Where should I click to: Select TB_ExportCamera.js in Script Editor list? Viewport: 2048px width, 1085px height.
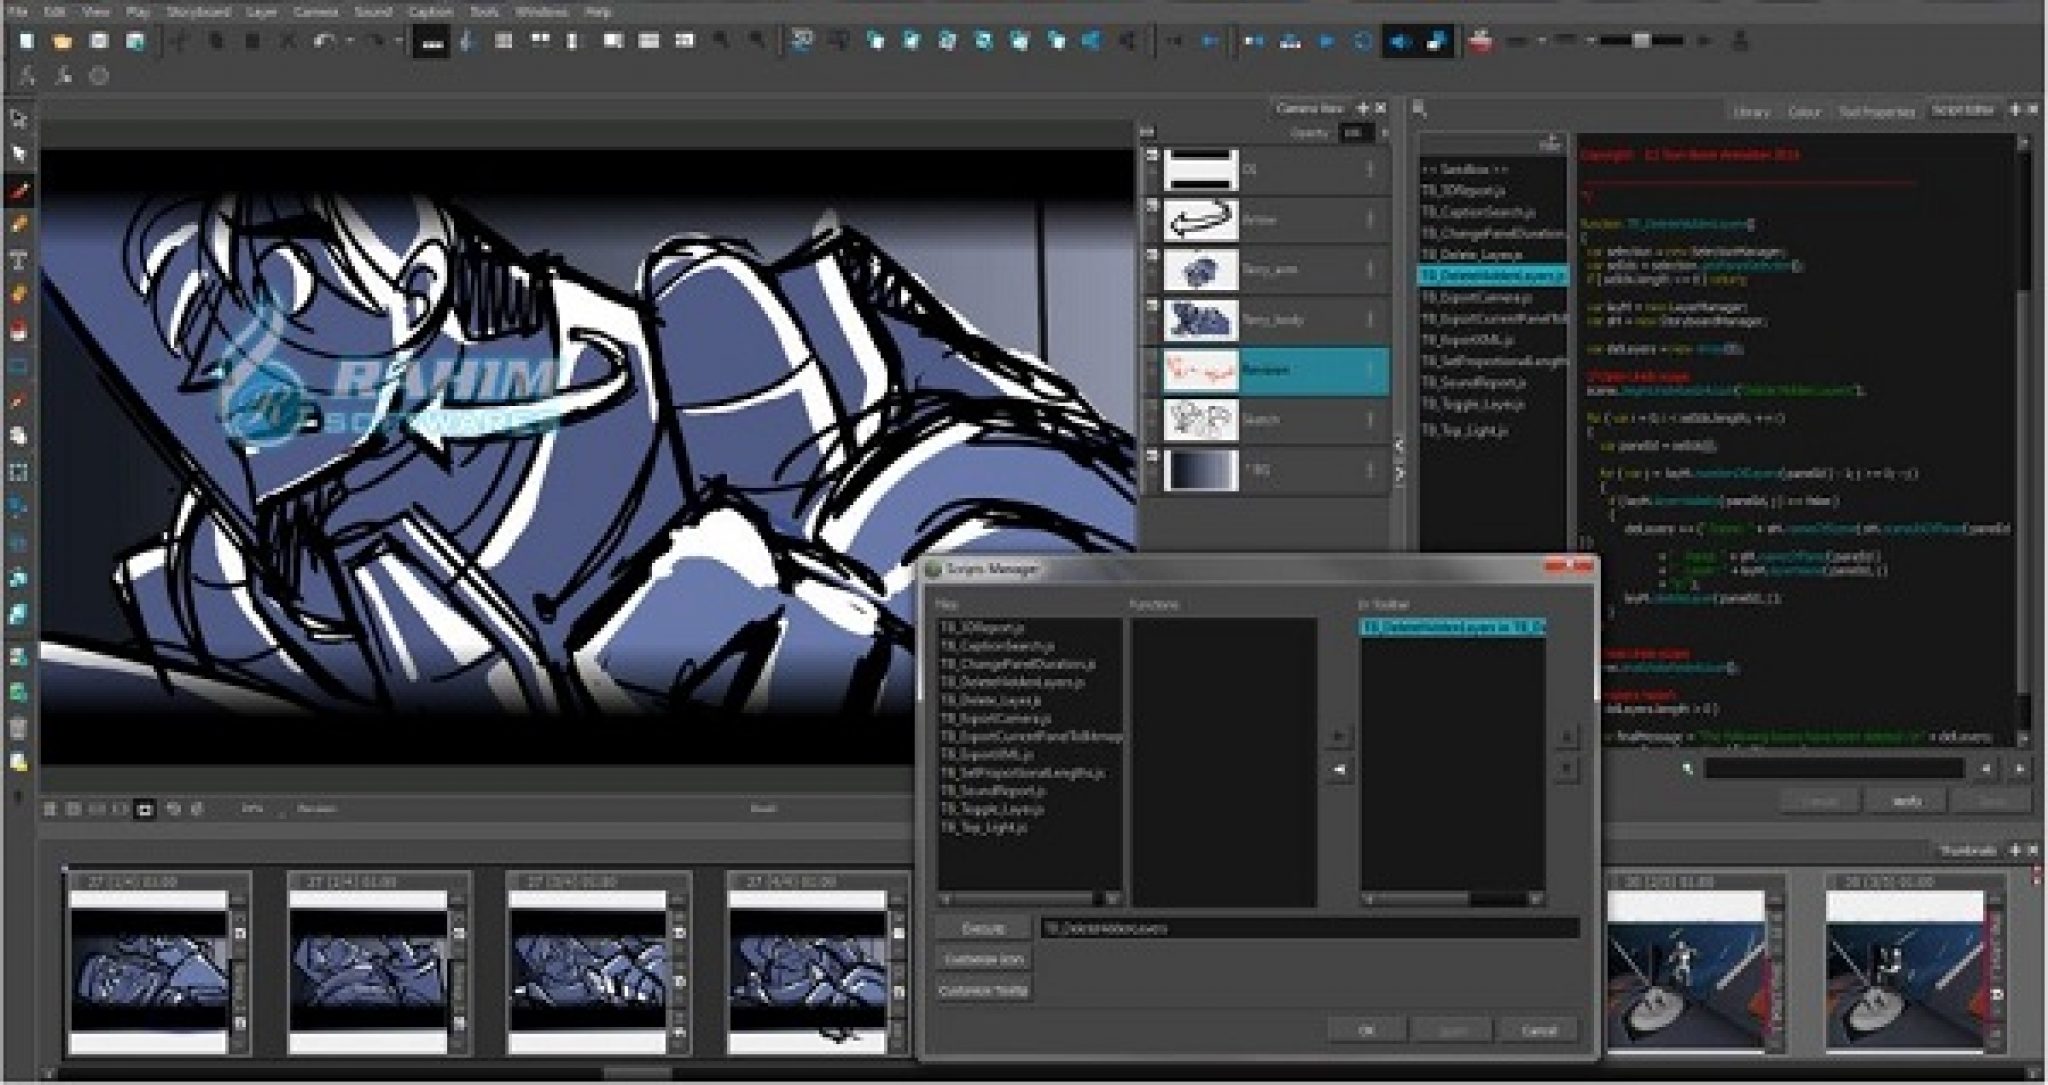1476,297
